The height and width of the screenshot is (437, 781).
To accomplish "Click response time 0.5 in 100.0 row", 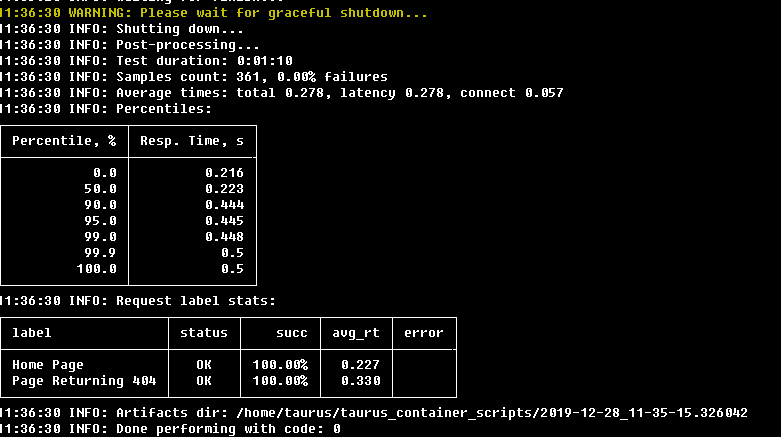I will 233,269.
